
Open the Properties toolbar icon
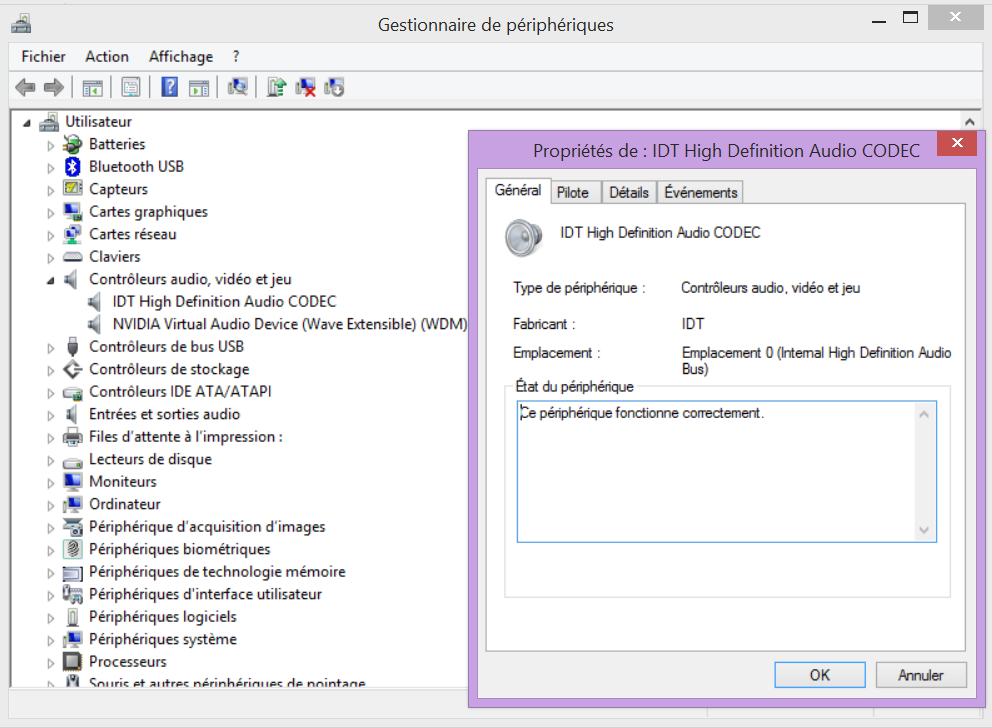pyautogui.click(x=131, y=87)
